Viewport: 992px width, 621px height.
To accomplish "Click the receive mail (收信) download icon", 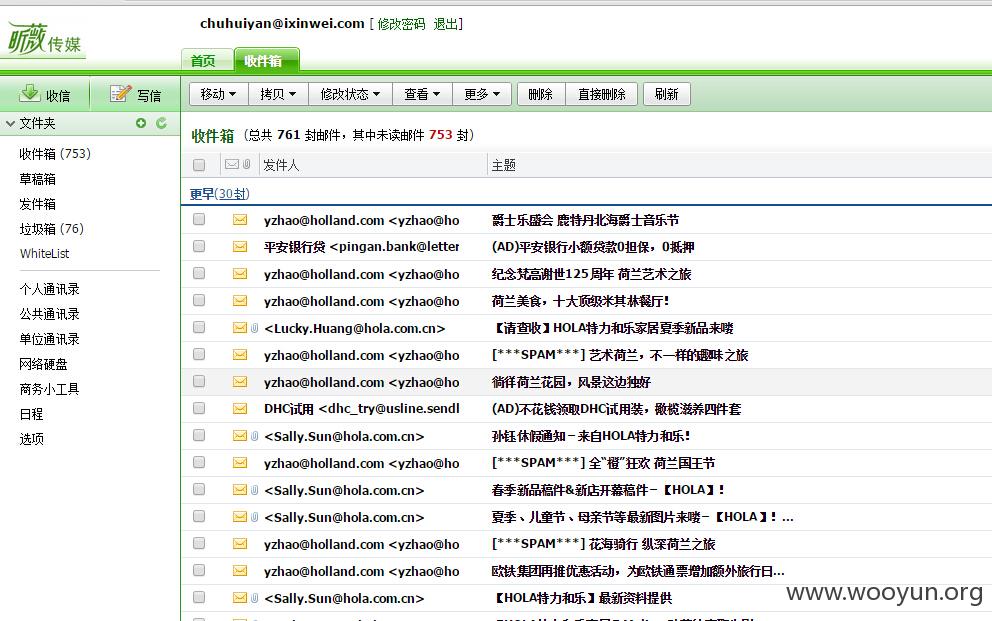I will tap(29, 94).
